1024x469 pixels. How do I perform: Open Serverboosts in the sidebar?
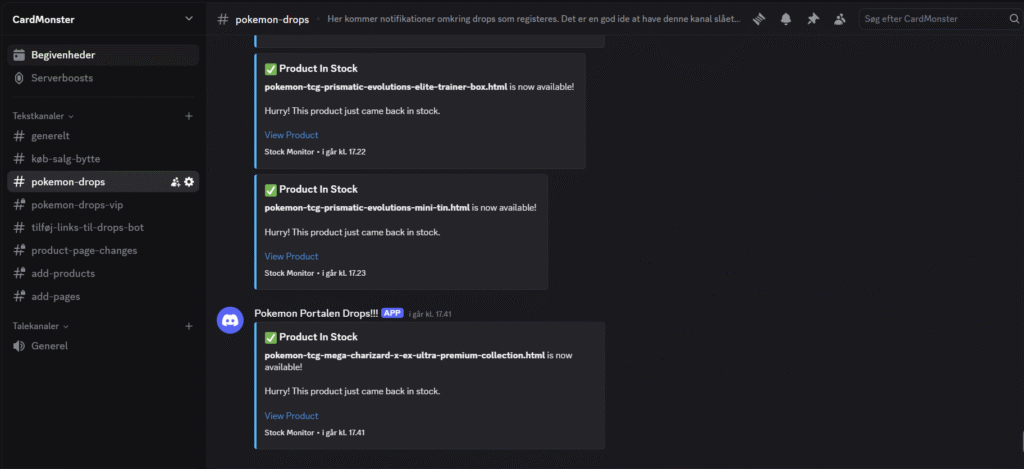pos(62,78)
